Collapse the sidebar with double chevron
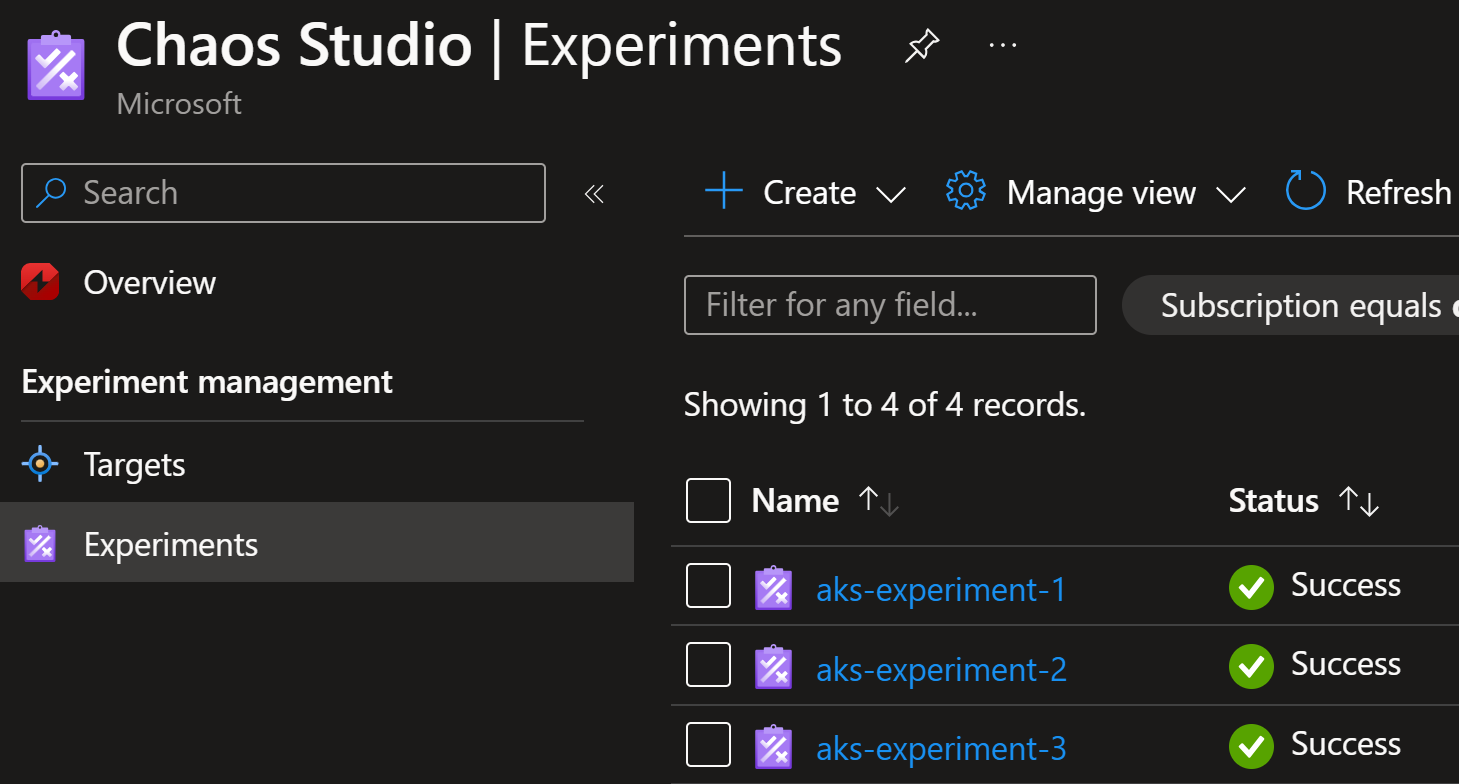Viewport: 1459px width, 784px height. point(594,193)
